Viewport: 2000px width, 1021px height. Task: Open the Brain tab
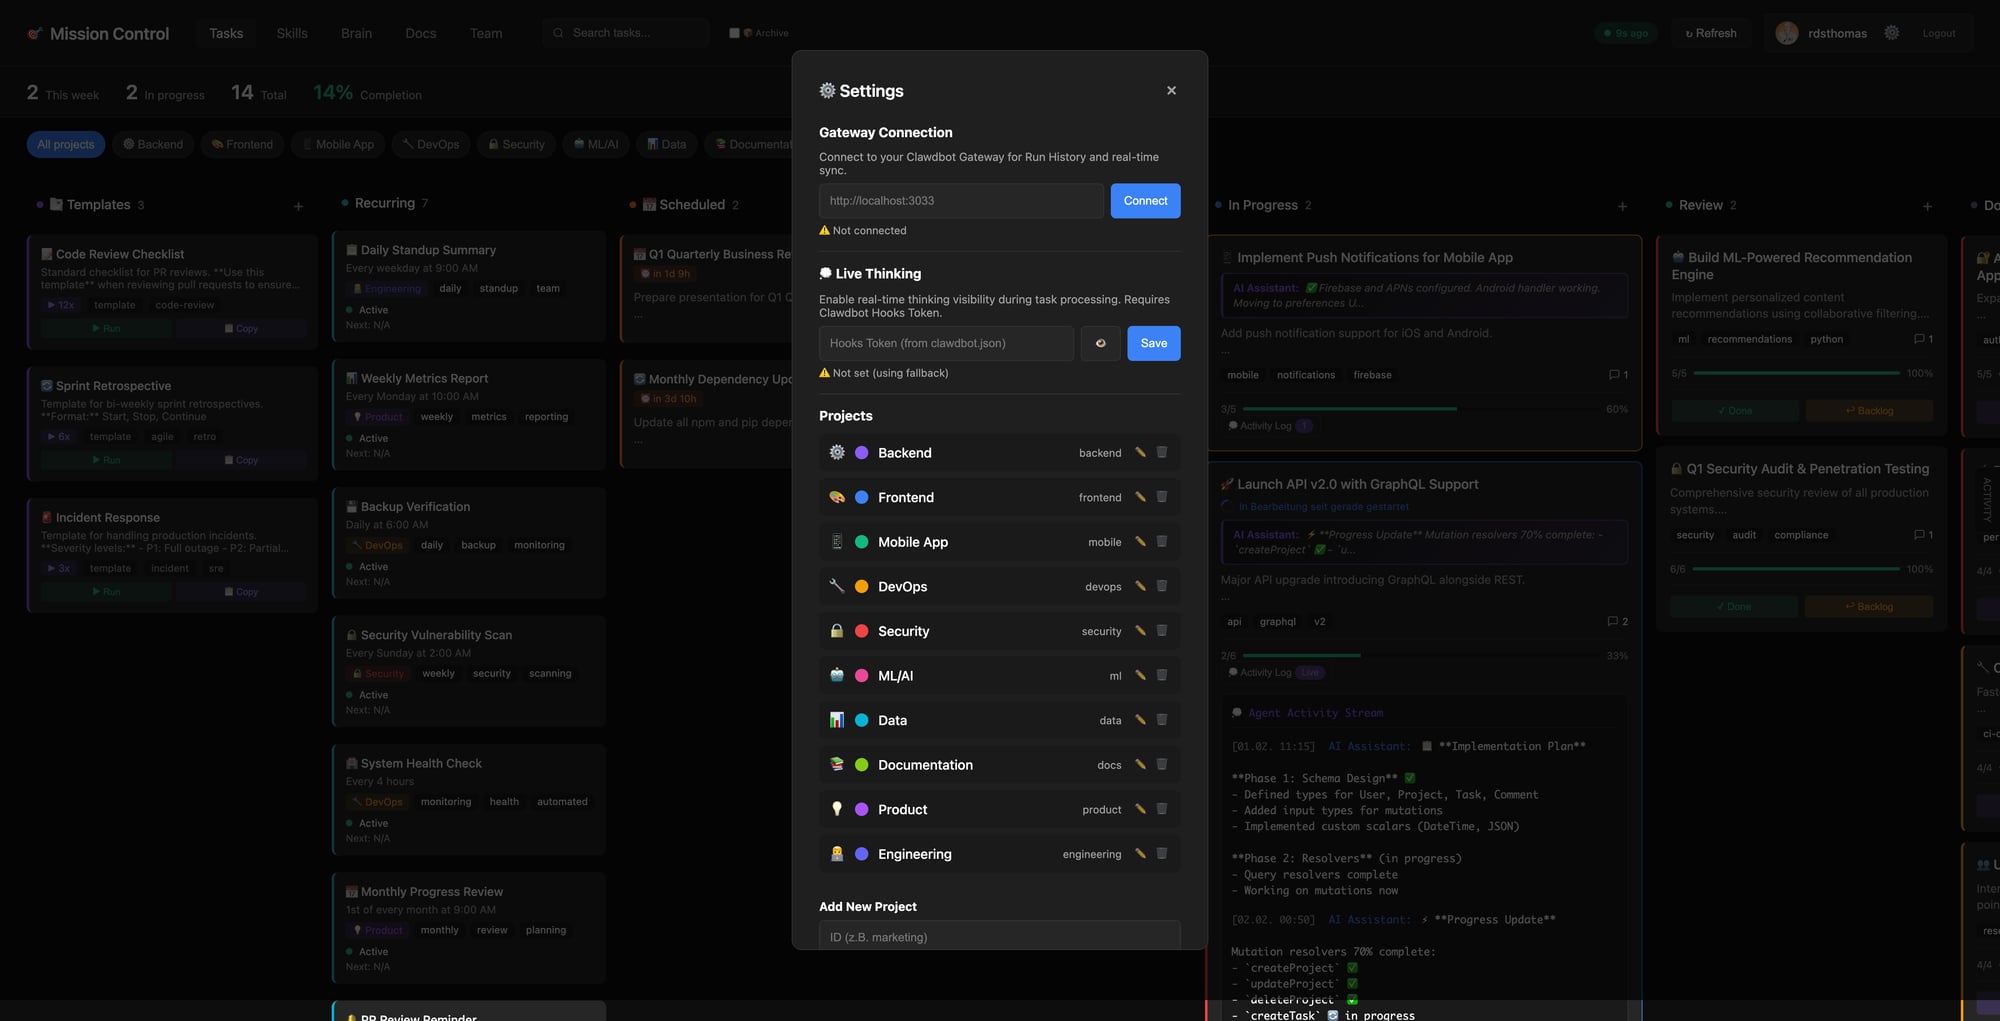point(356,33)
